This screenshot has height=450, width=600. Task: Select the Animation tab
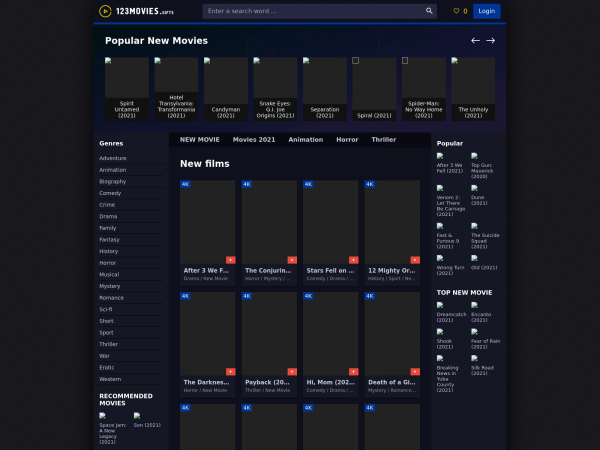tap(305, 140)
